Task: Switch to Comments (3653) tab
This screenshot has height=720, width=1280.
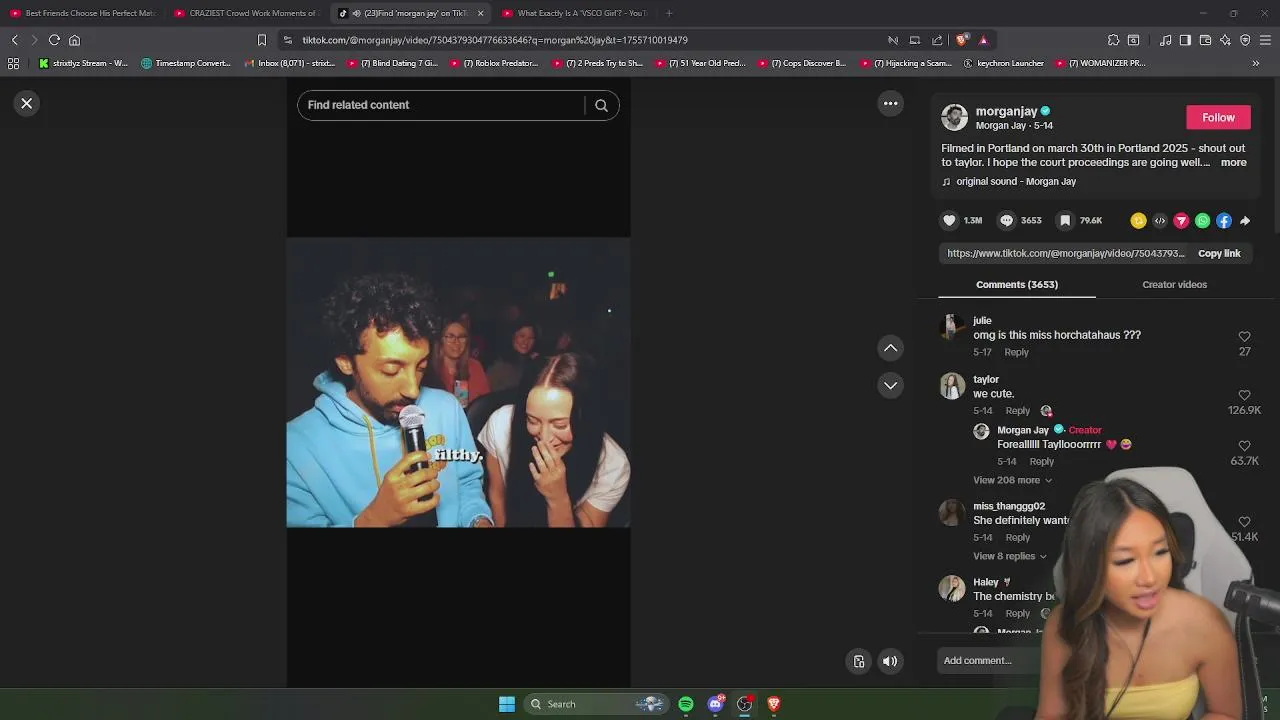Action: [1017, 284]
